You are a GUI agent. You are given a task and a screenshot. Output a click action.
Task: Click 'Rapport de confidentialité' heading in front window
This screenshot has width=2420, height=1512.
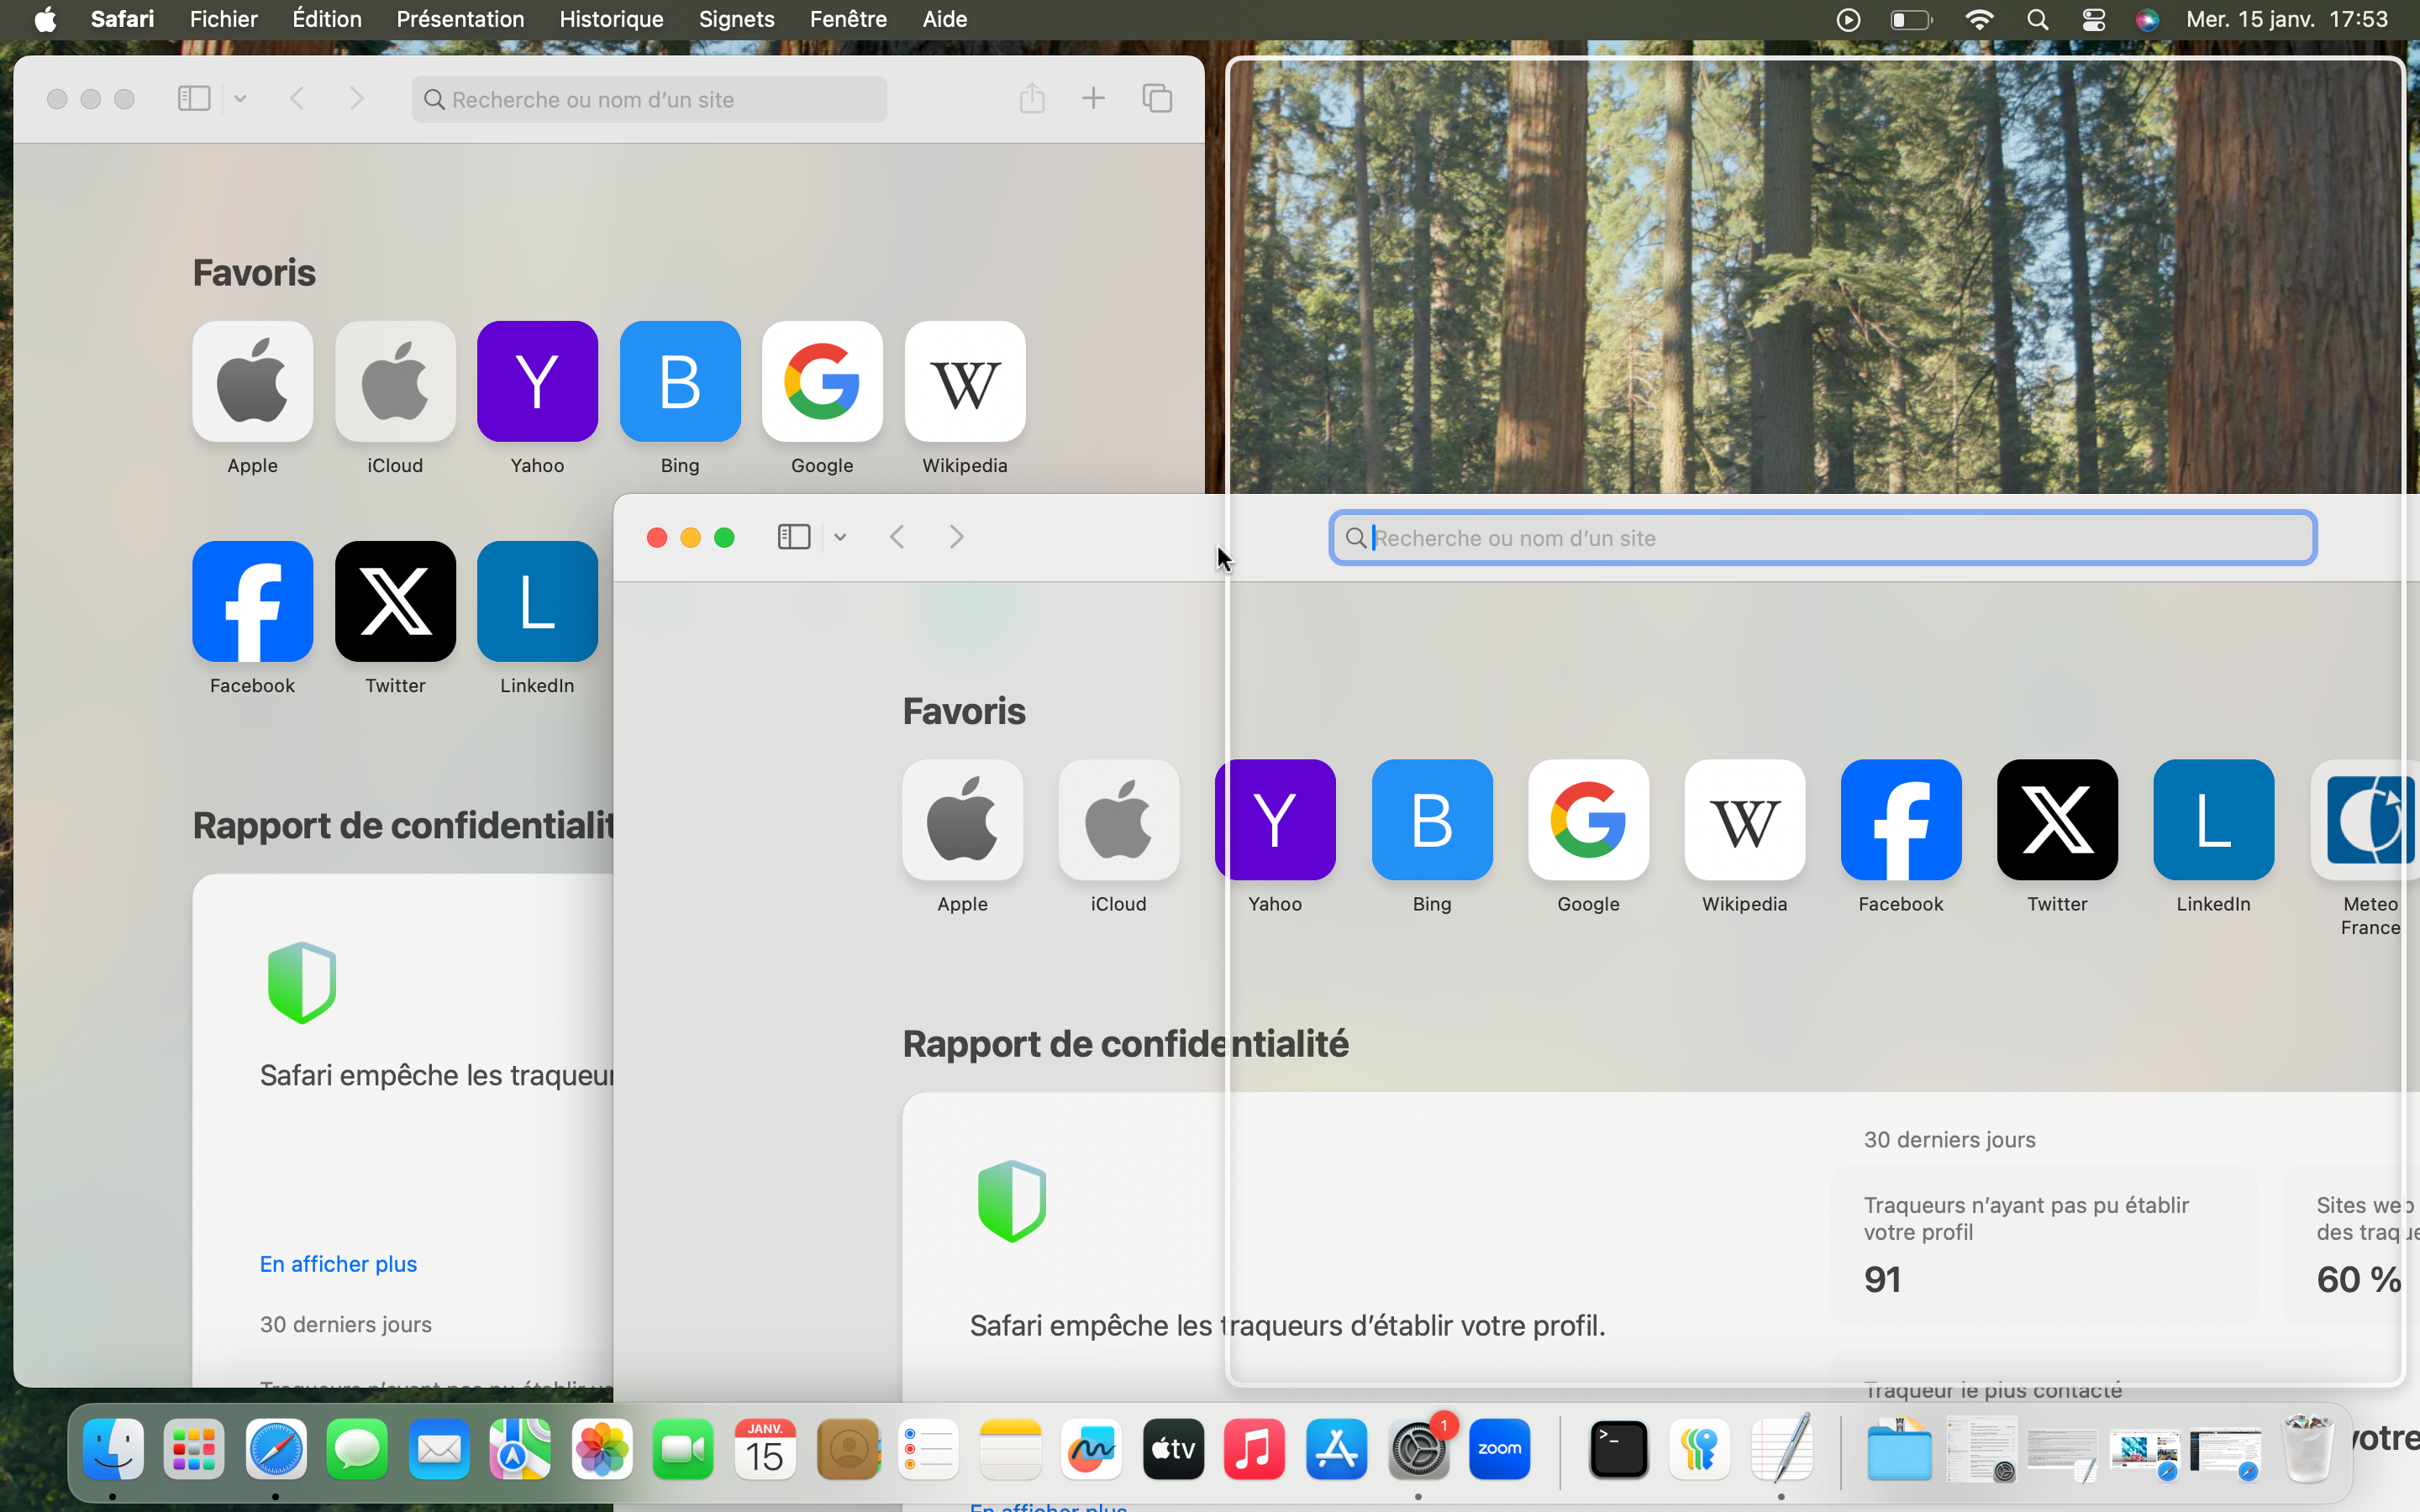pyautogui.click(x=1125, y=1044)
